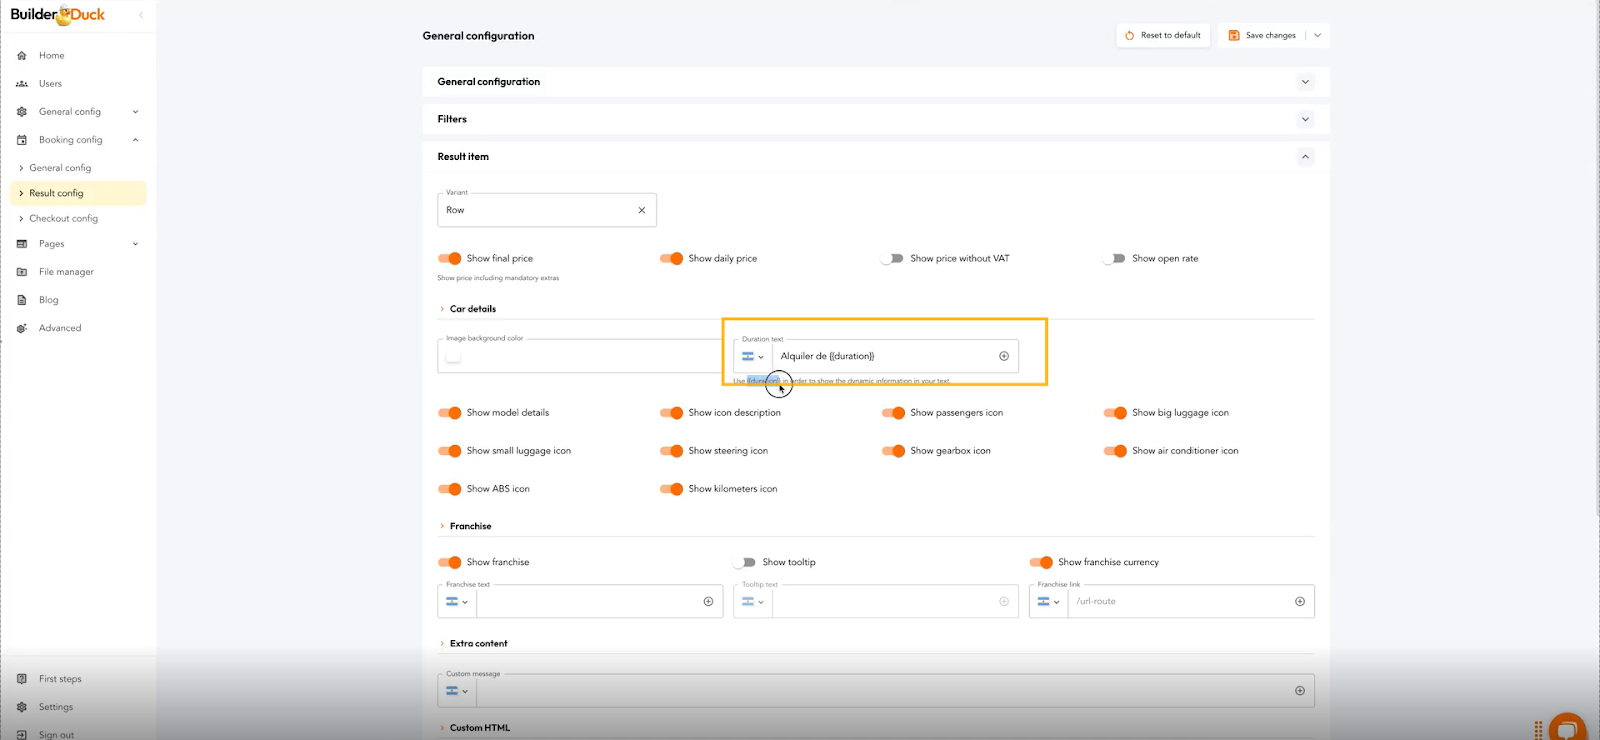Click the Save changes button
Image resolution: width=1600 pixels, height=740 pixels.
coord(1262,35)
